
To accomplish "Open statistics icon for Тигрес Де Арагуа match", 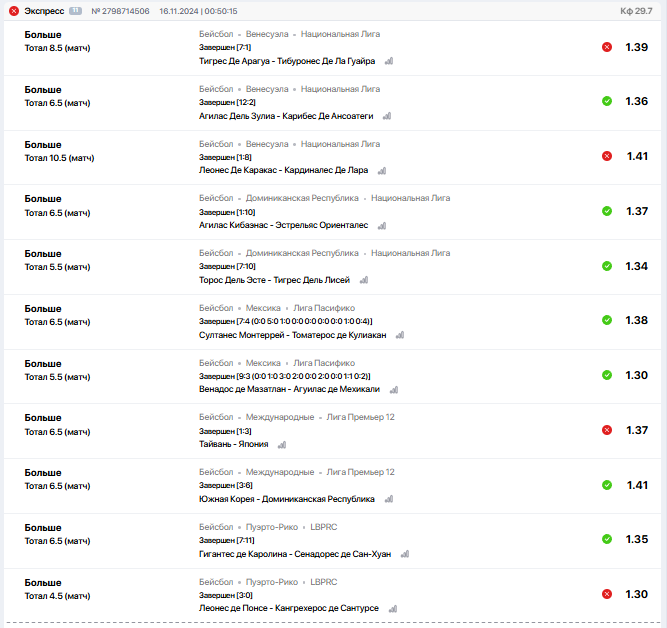I will (389, 61).
